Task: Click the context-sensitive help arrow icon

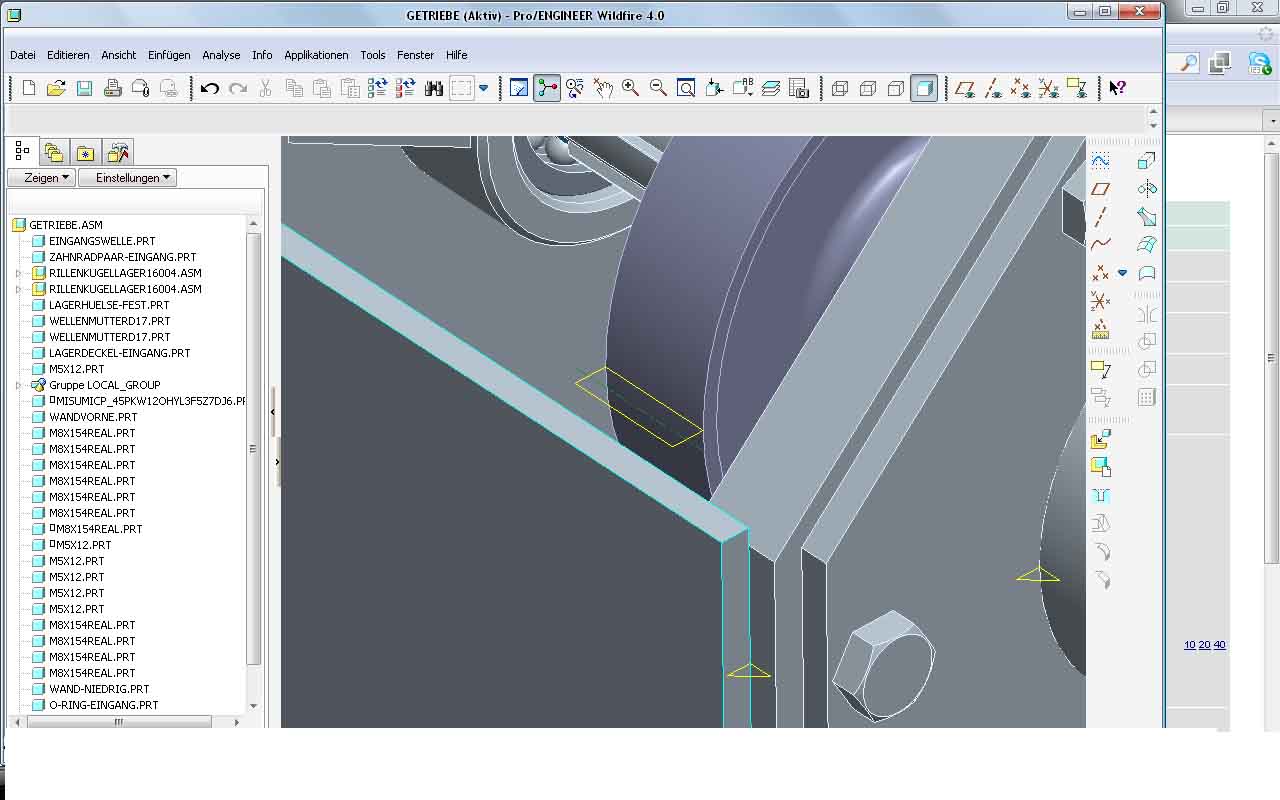Action: (1118, 88)
